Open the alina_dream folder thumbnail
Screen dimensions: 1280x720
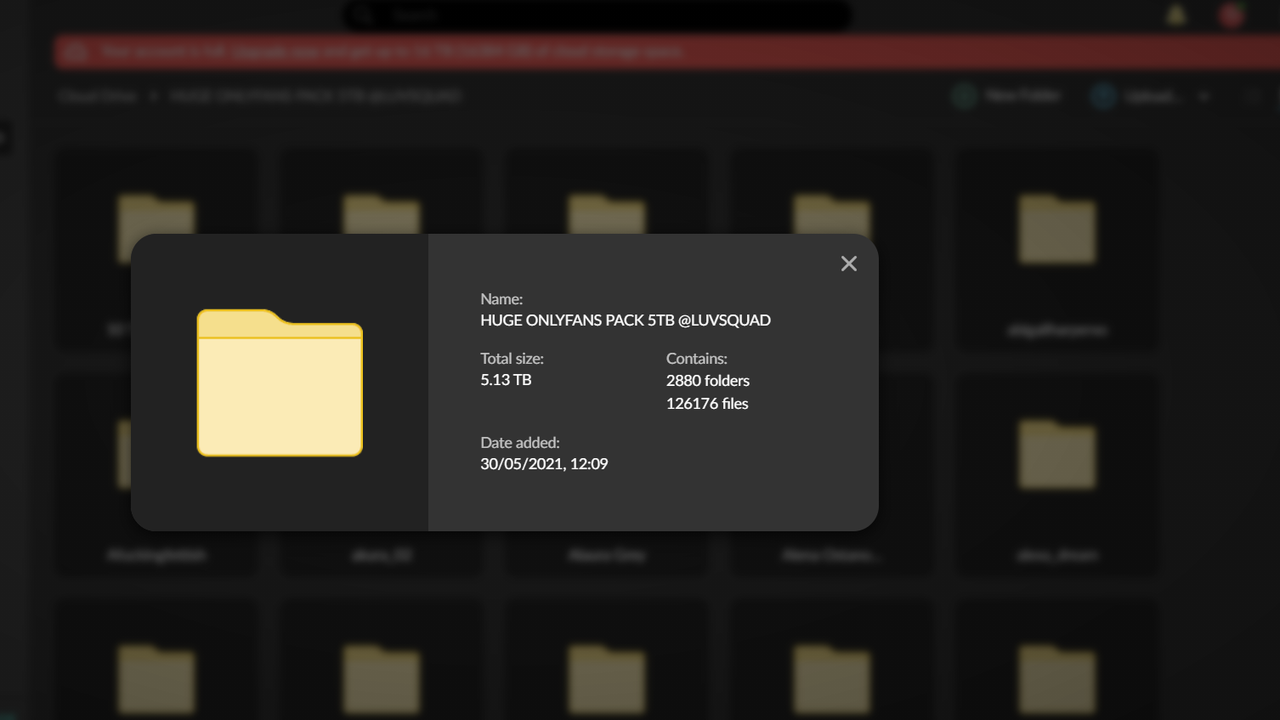pyautogui.click(x=1057, y=455)
